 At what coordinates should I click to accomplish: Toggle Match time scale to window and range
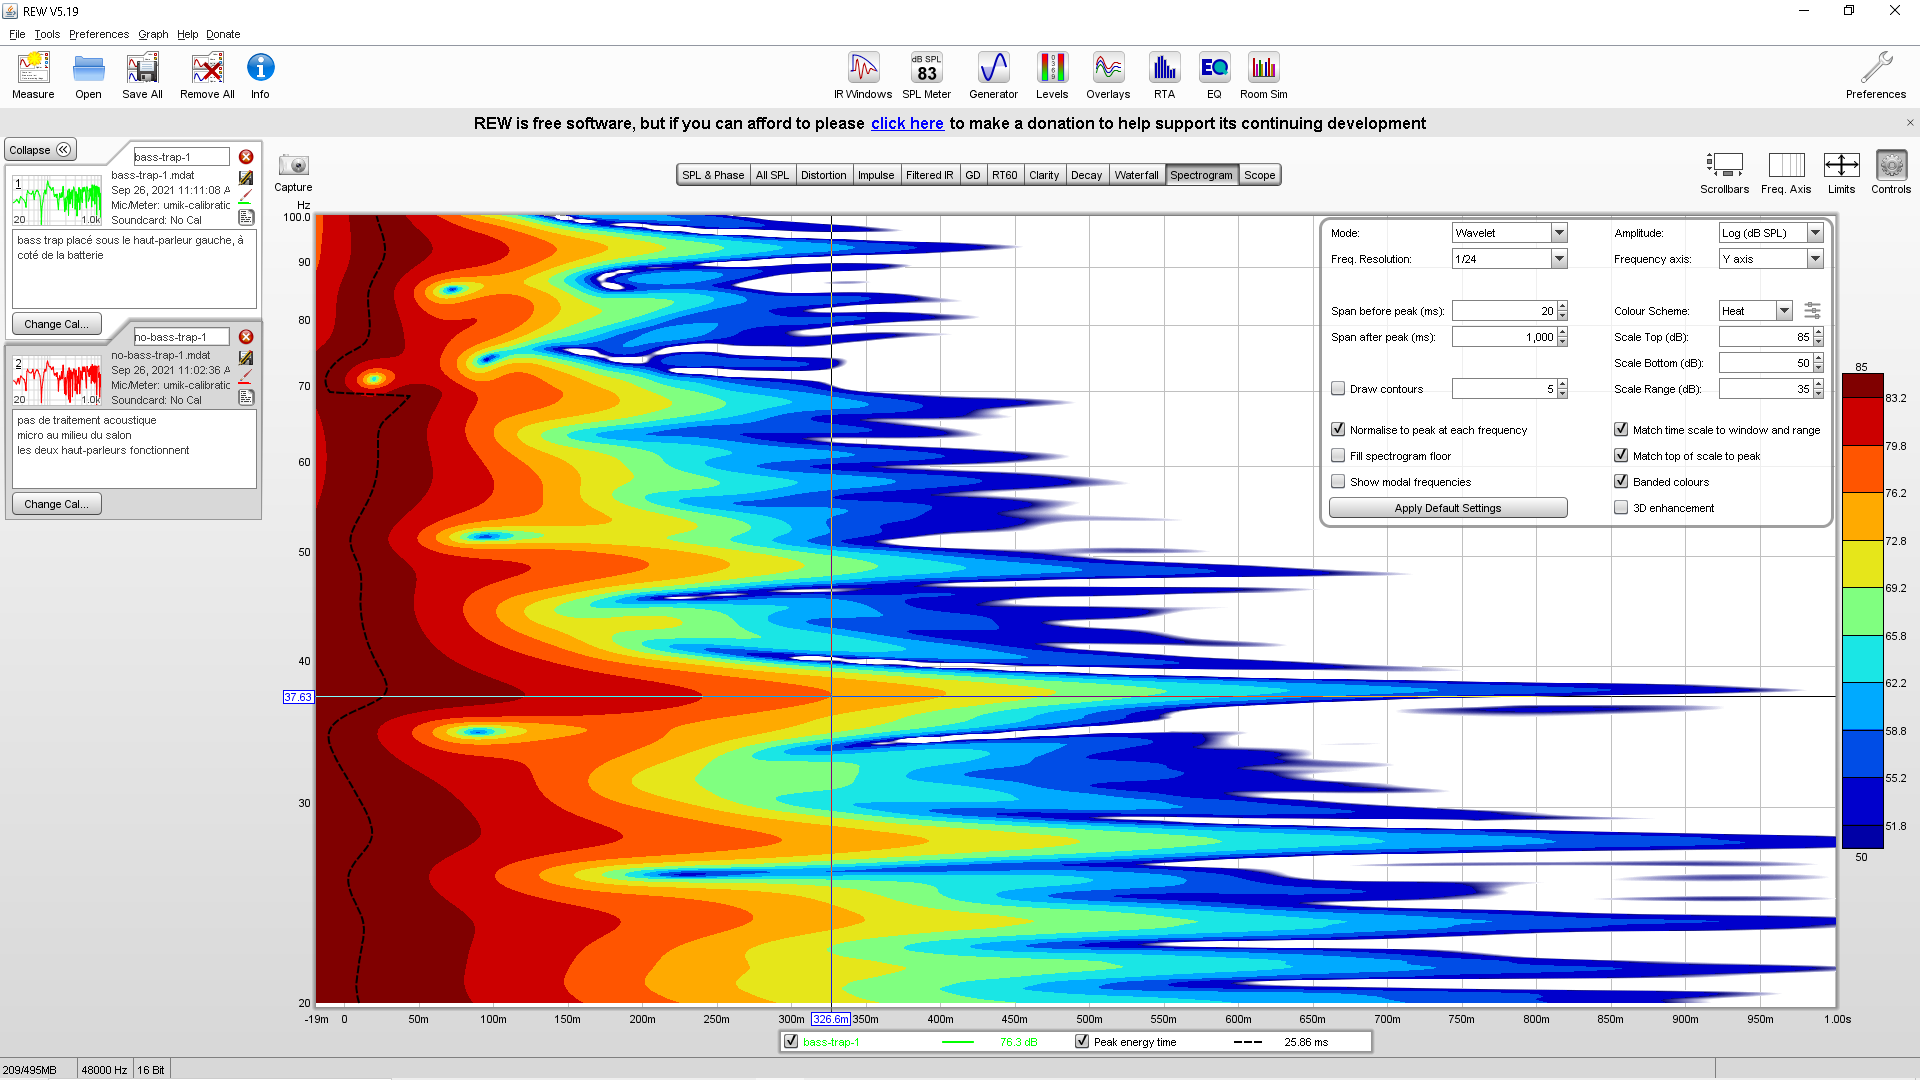(1621, 430)
